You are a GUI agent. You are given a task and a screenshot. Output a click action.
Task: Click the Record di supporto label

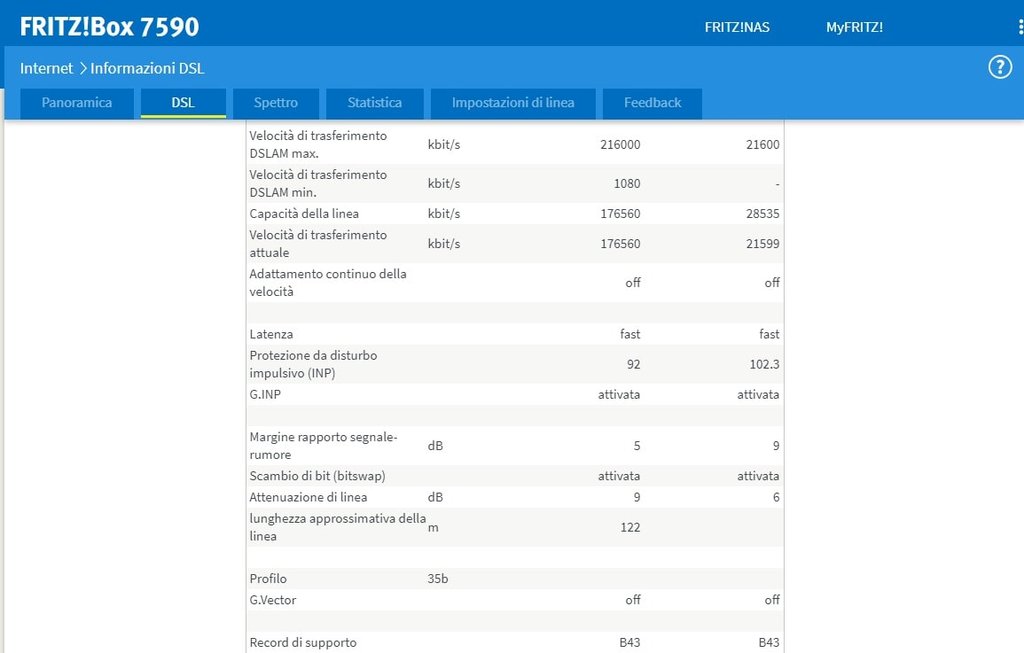click(303, 642)
